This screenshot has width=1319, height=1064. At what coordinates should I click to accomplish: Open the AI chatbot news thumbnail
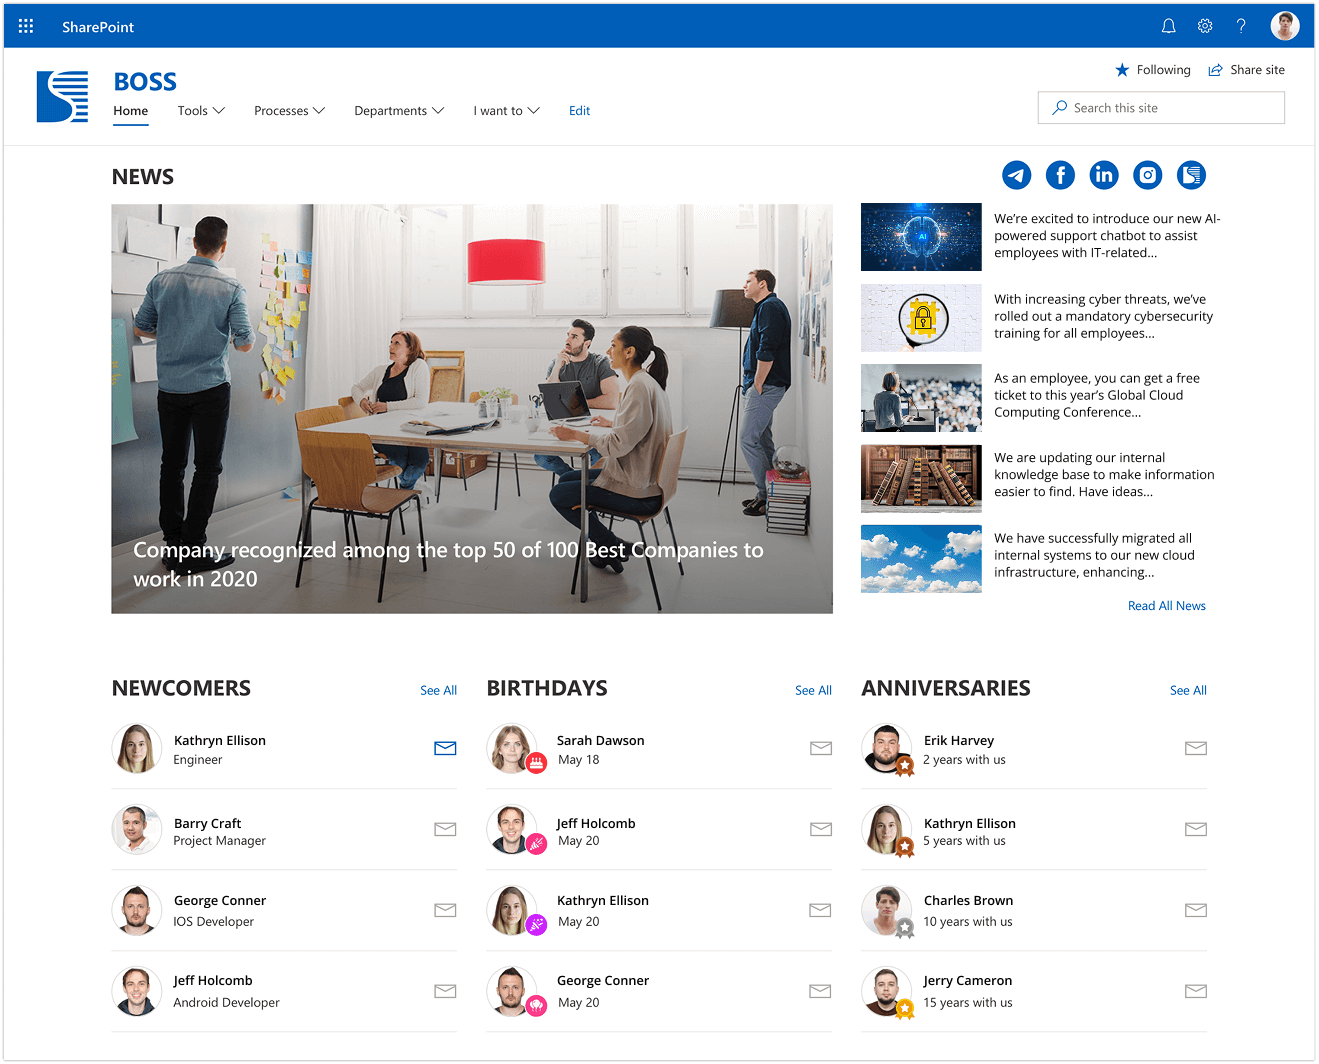[921, 237]
